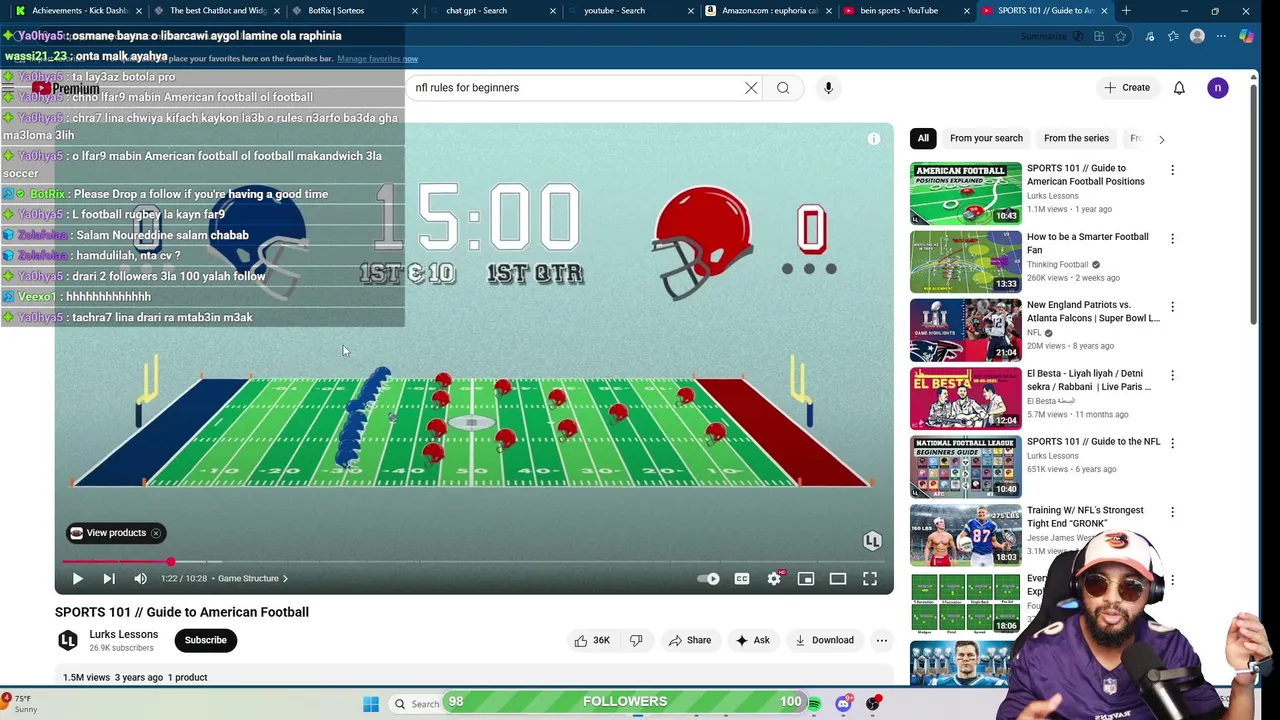
Task: Open the Create menu
Action: click(1127, 88)
